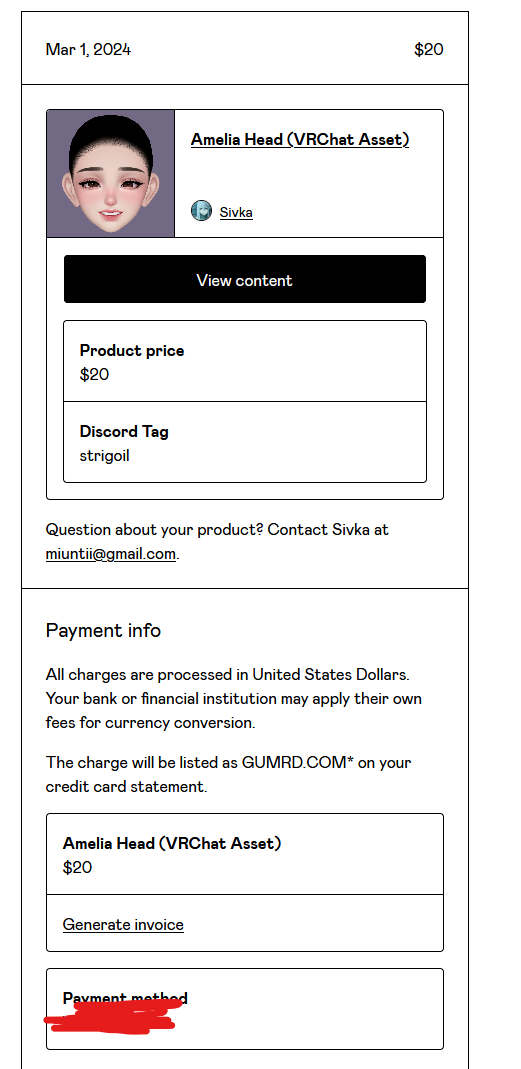Open the Amelia Head (VRChat Asset) title link
Viewport: 521px width, 1069px height.
click(300, 140)
